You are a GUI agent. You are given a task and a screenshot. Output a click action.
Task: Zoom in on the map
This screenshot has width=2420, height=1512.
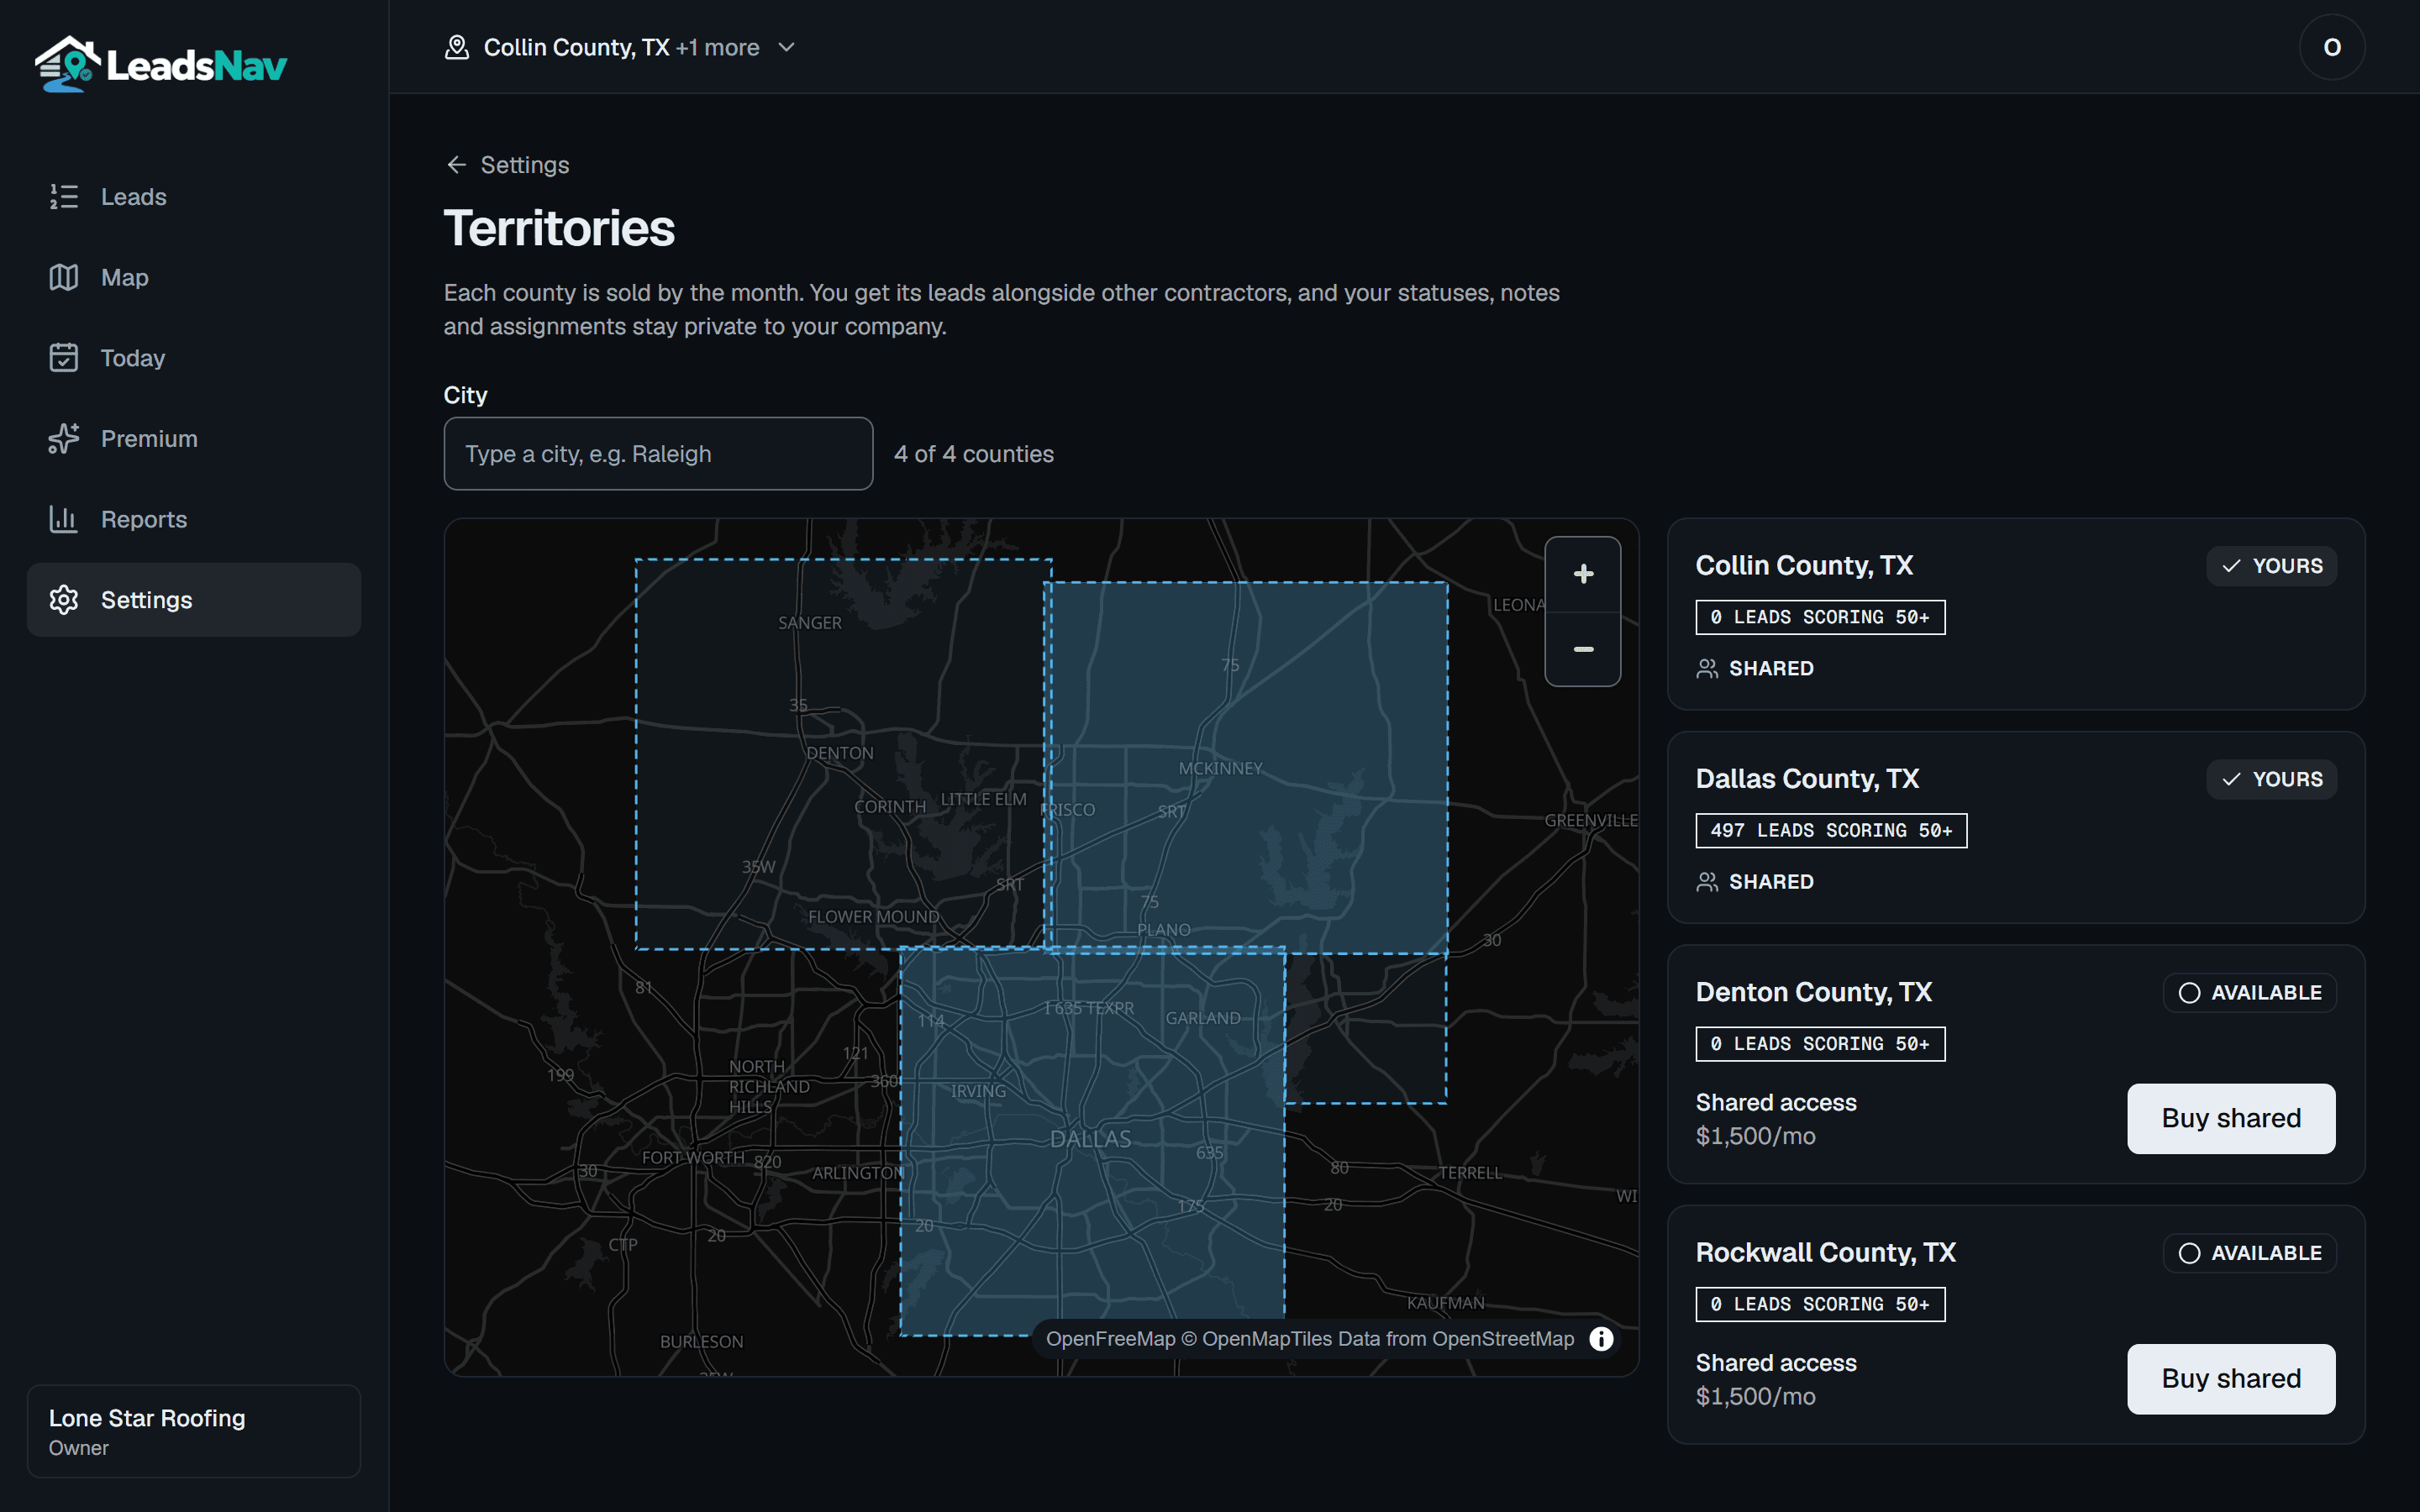coord(1583,574)
